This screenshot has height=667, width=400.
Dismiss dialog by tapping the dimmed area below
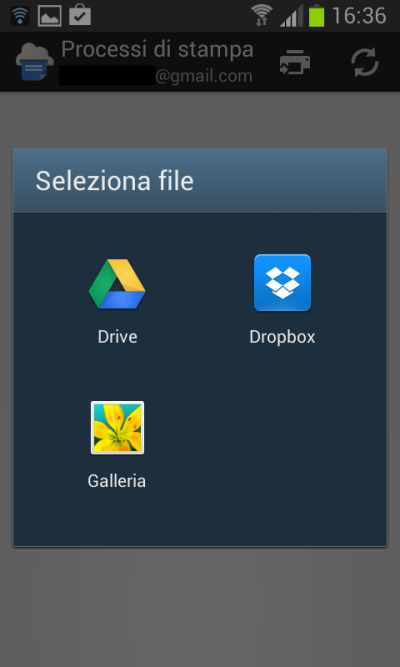coord(200,606)
